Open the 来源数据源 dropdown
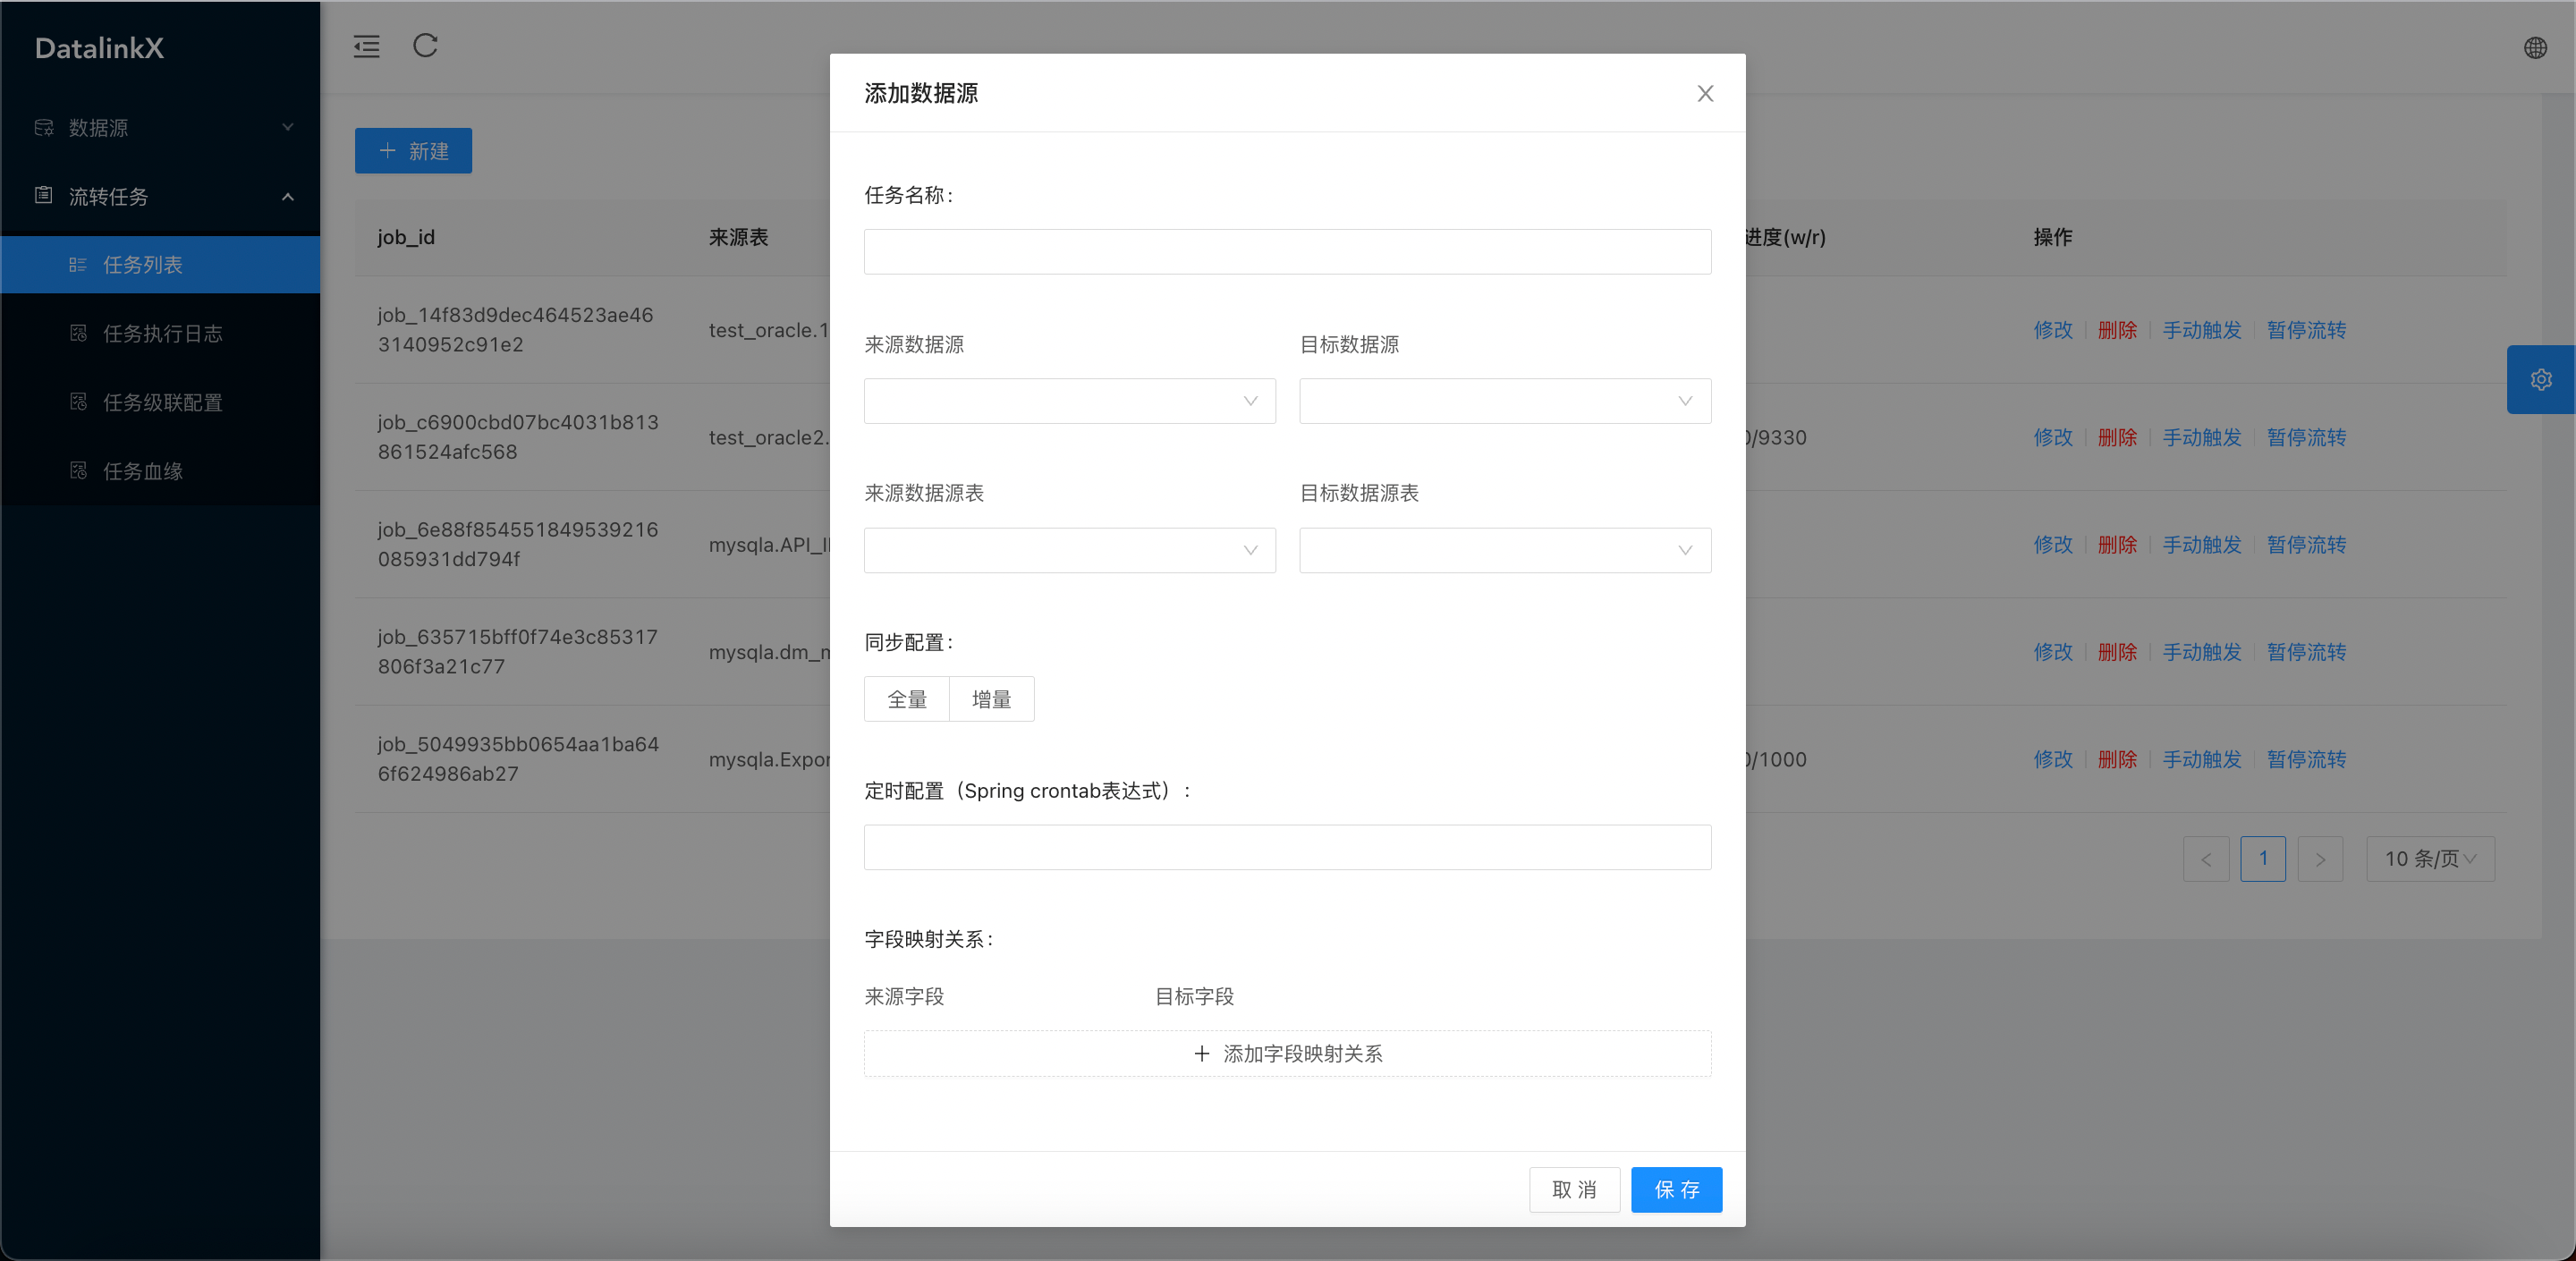This screenshot has width=2576, height=1261. point(1069,401)
